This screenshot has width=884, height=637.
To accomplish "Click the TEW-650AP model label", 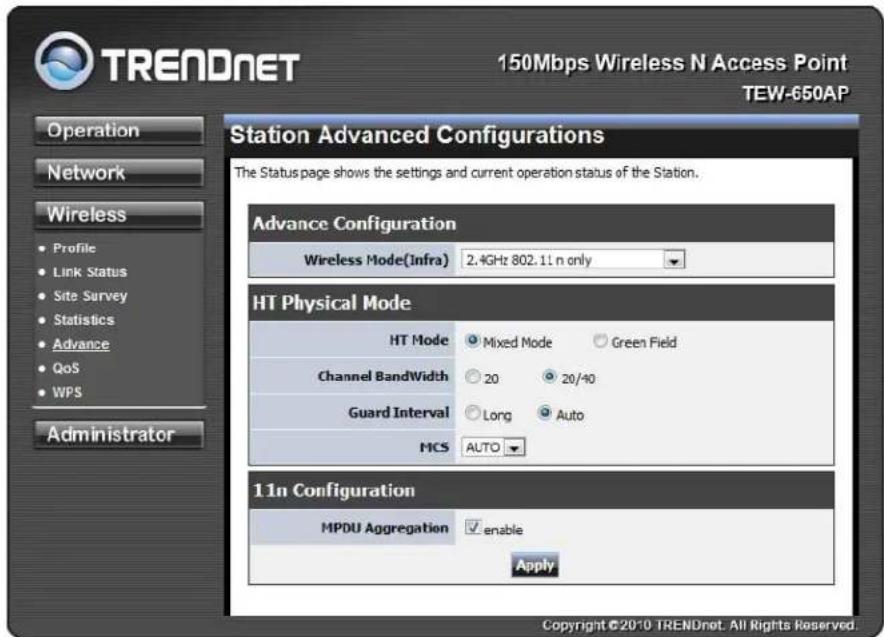I will (795, 93).
